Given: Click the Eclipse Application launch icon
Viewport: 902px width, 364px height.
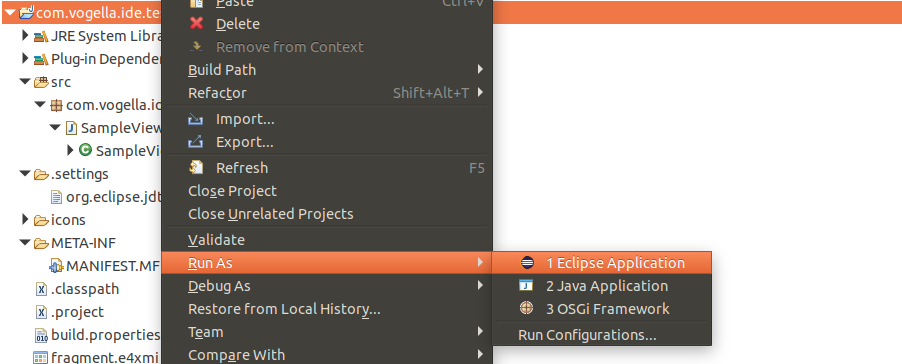Looking at the screenshot, I should click(526, 263).
